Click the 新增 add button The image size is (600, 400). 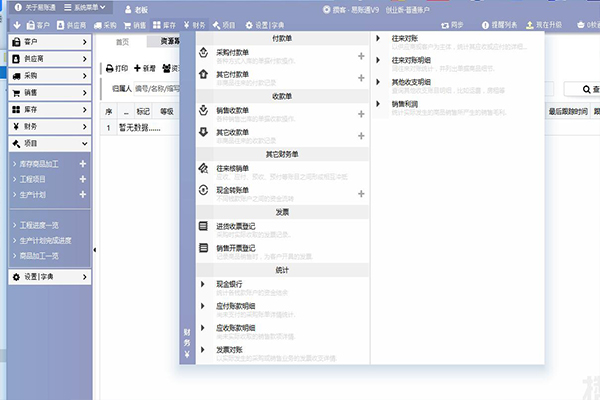point(145,68)
